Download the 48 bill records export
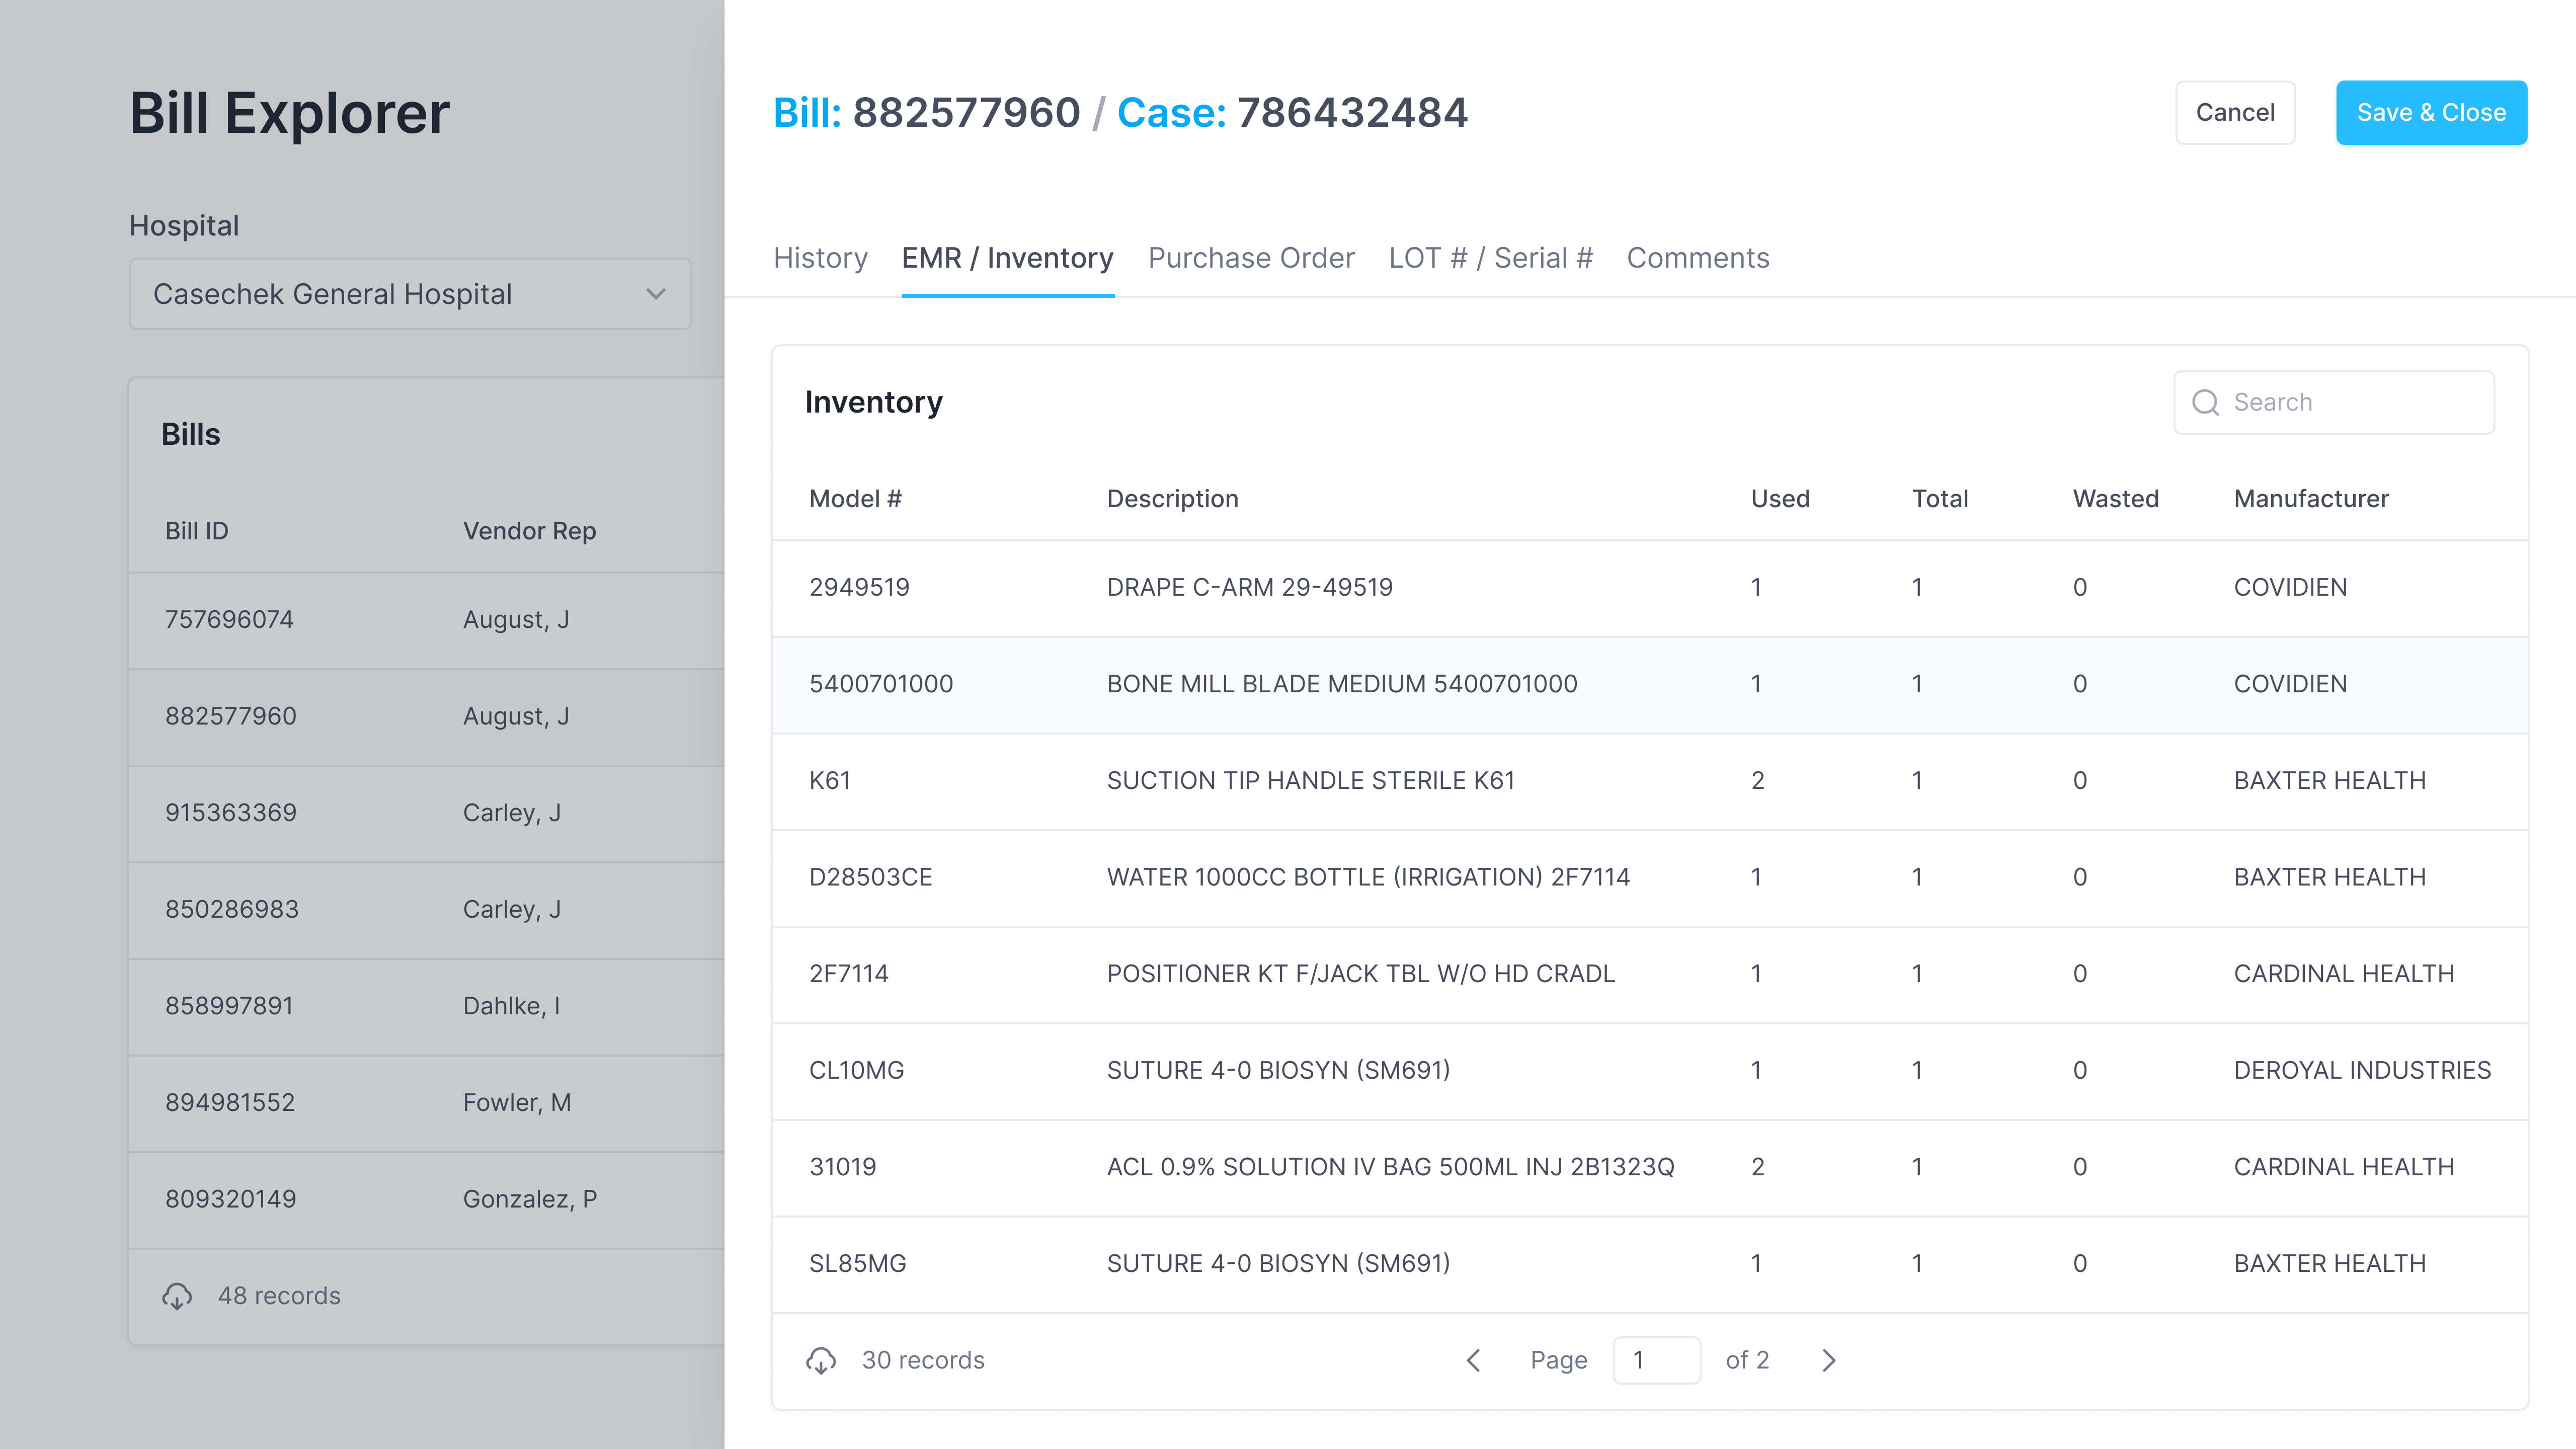This screenshot has height=1449, width=2576. tap(178, 1296)
